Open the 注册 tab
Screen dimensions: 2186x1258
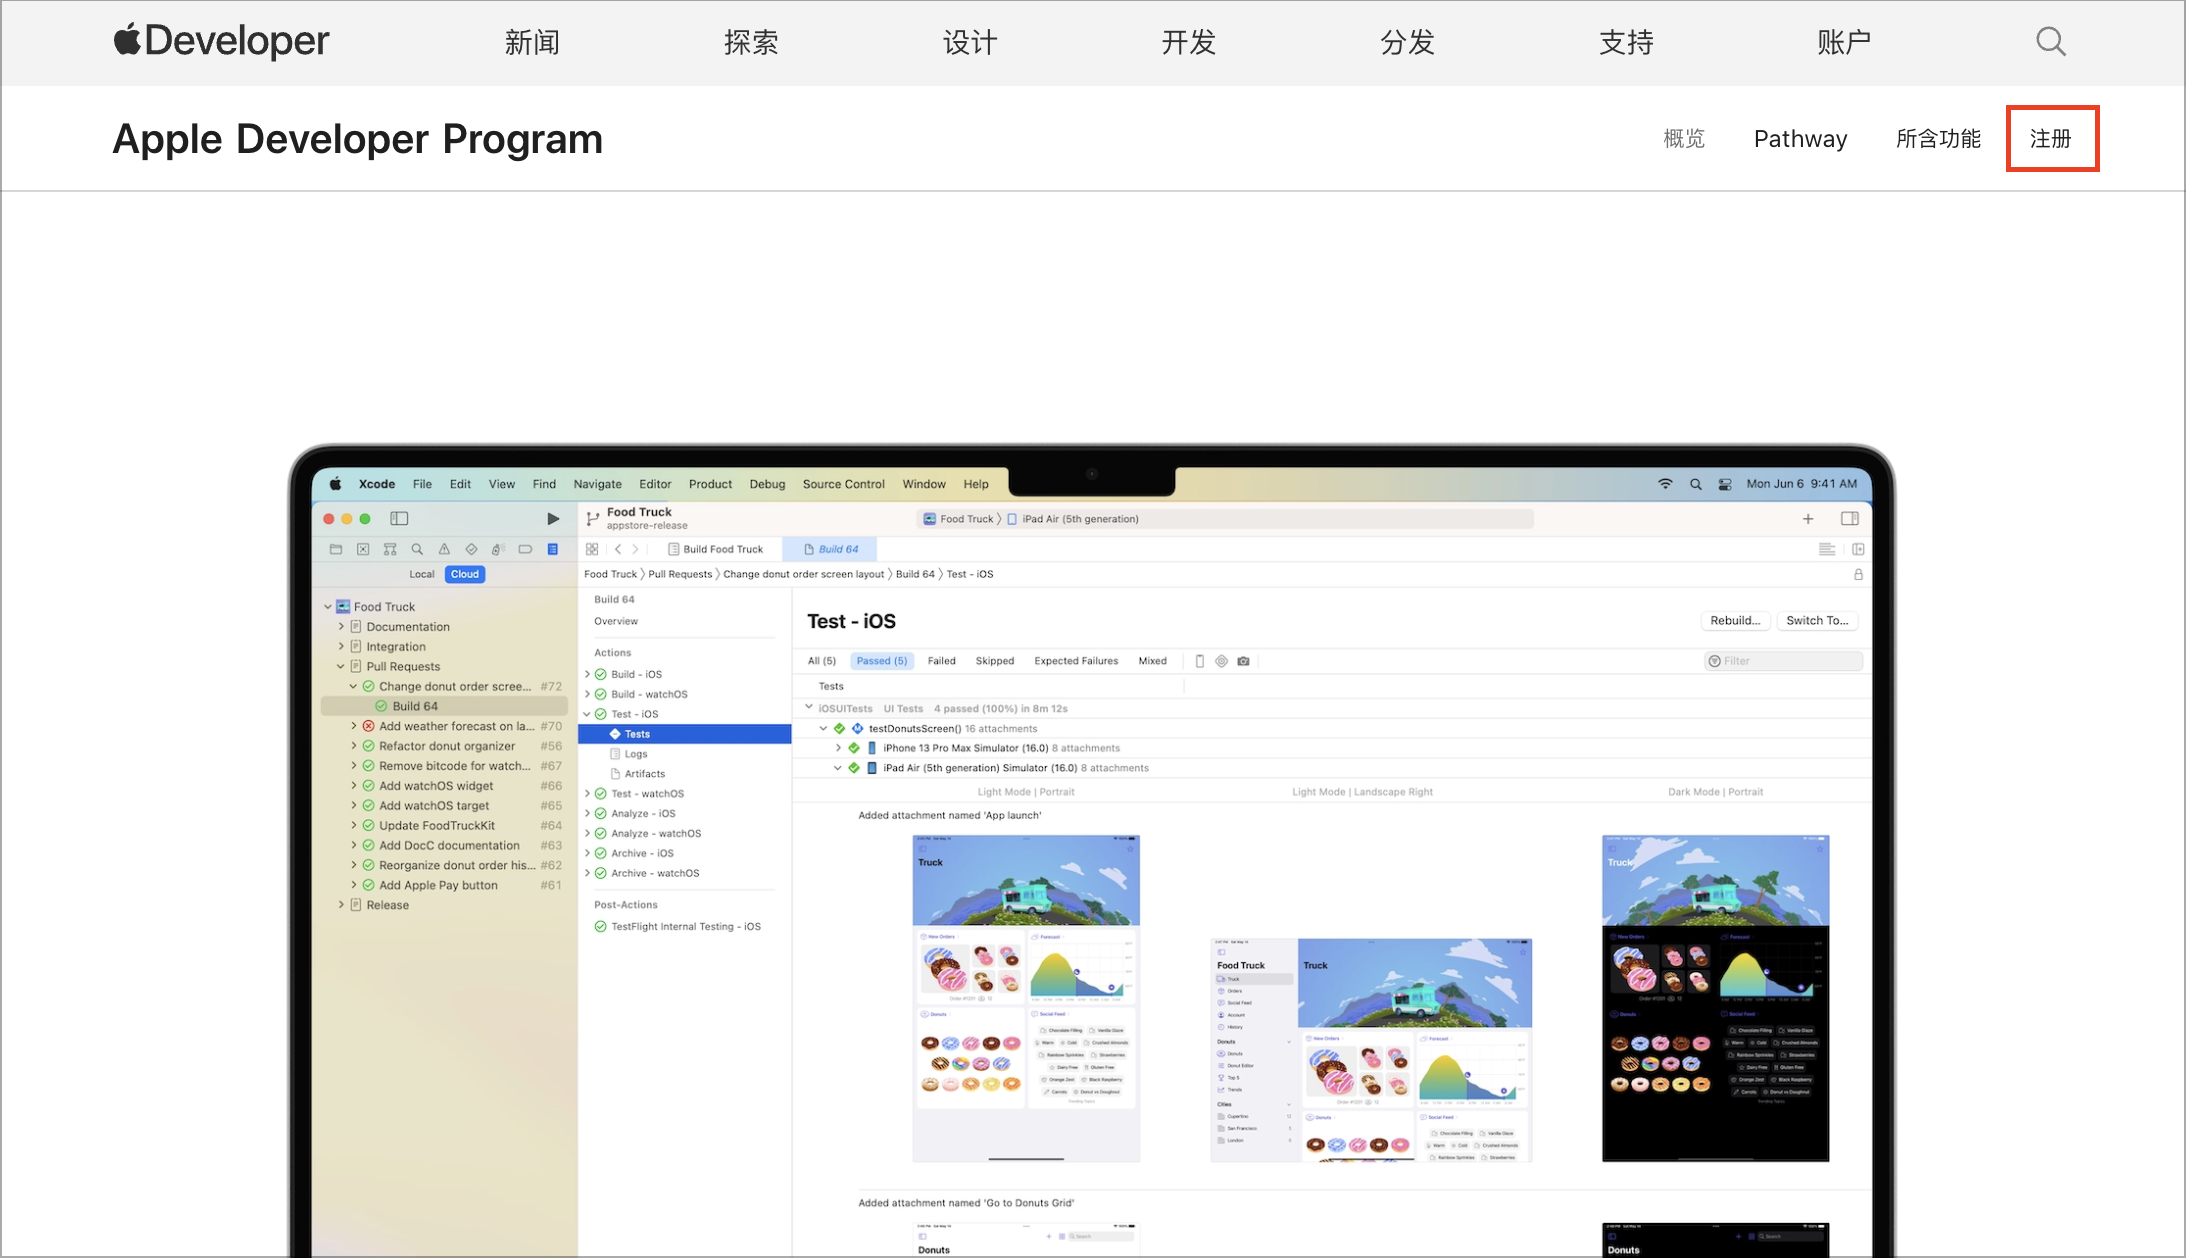click(x=2051, y=139)
